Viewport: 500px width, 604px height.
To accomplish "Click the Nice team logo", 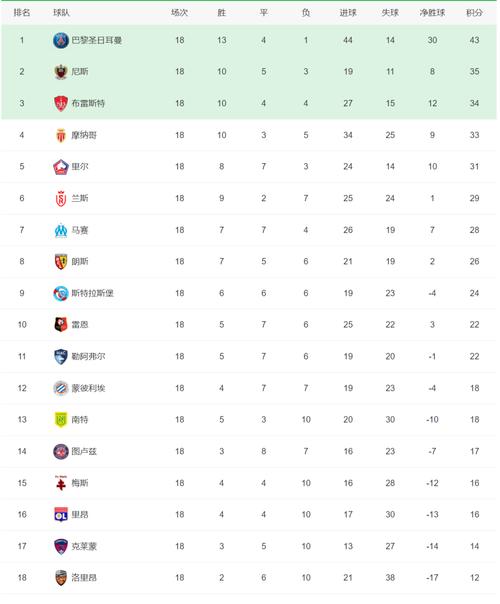I will 60,72.
